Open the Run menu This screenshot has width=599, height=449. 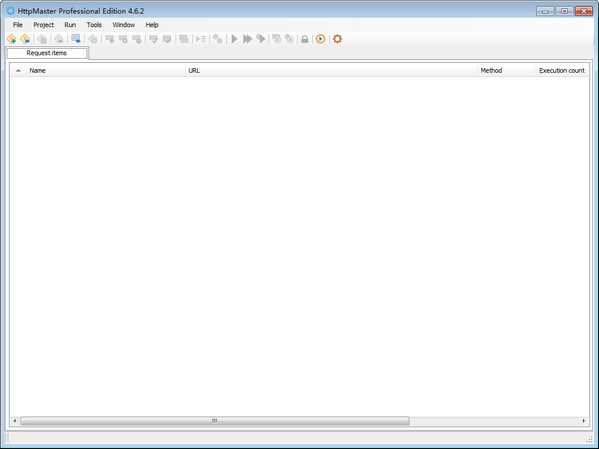[70, 25]
